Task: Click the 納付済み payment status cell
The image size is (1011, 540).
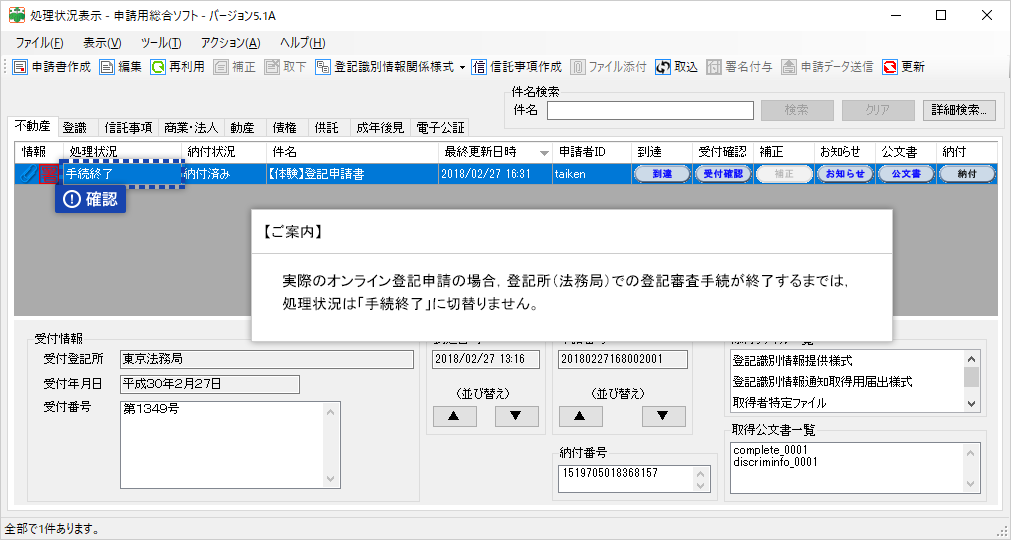Action: pos(224,174)
